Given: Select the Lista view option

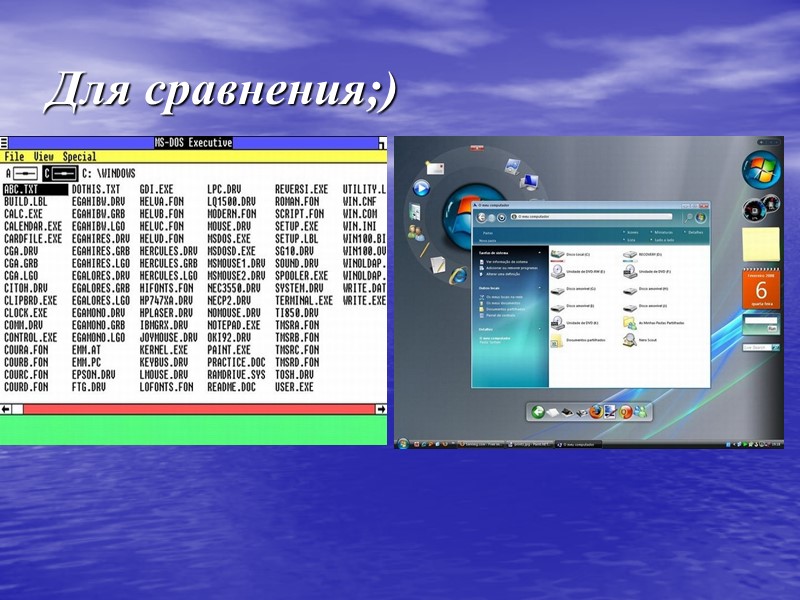Looking at the screenshot, I should click(630, 240).
